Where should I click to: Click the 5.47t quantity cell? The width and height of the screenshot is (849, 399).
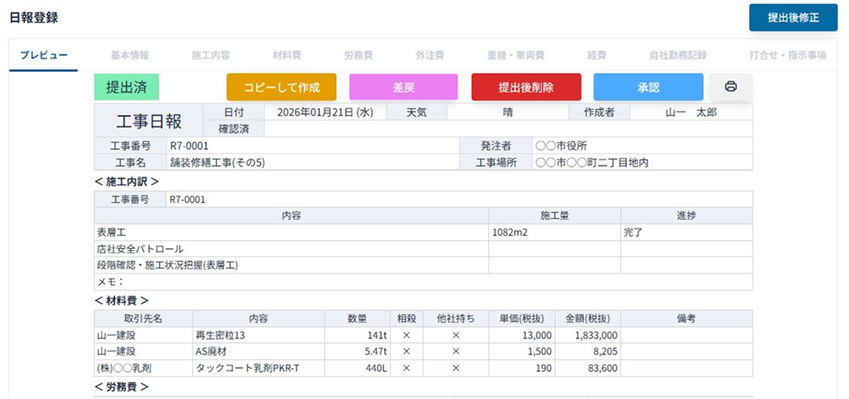357,352
